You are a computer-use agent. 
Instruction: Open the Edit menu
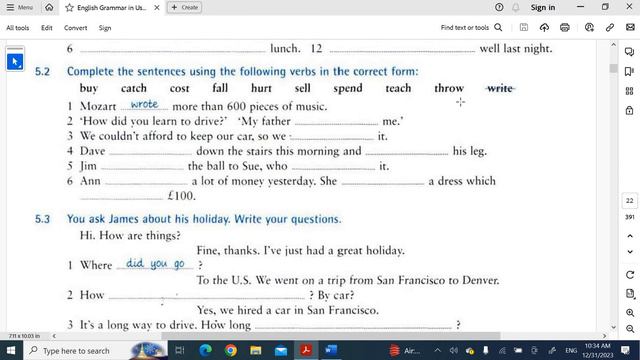click(47, 28)
